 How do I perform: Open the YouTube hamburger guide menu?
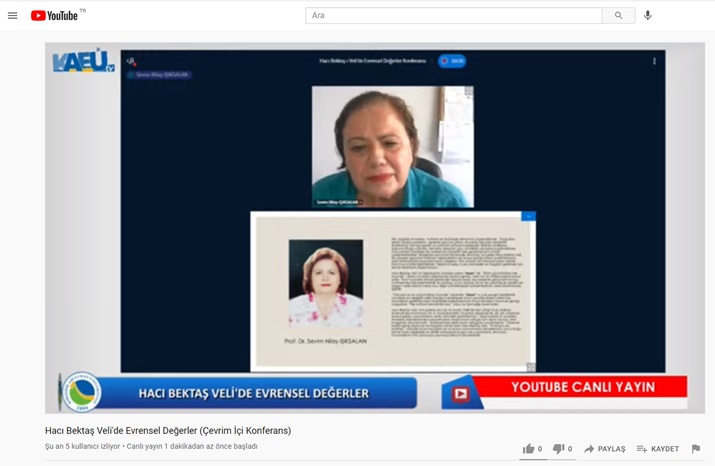click(12, 16)
